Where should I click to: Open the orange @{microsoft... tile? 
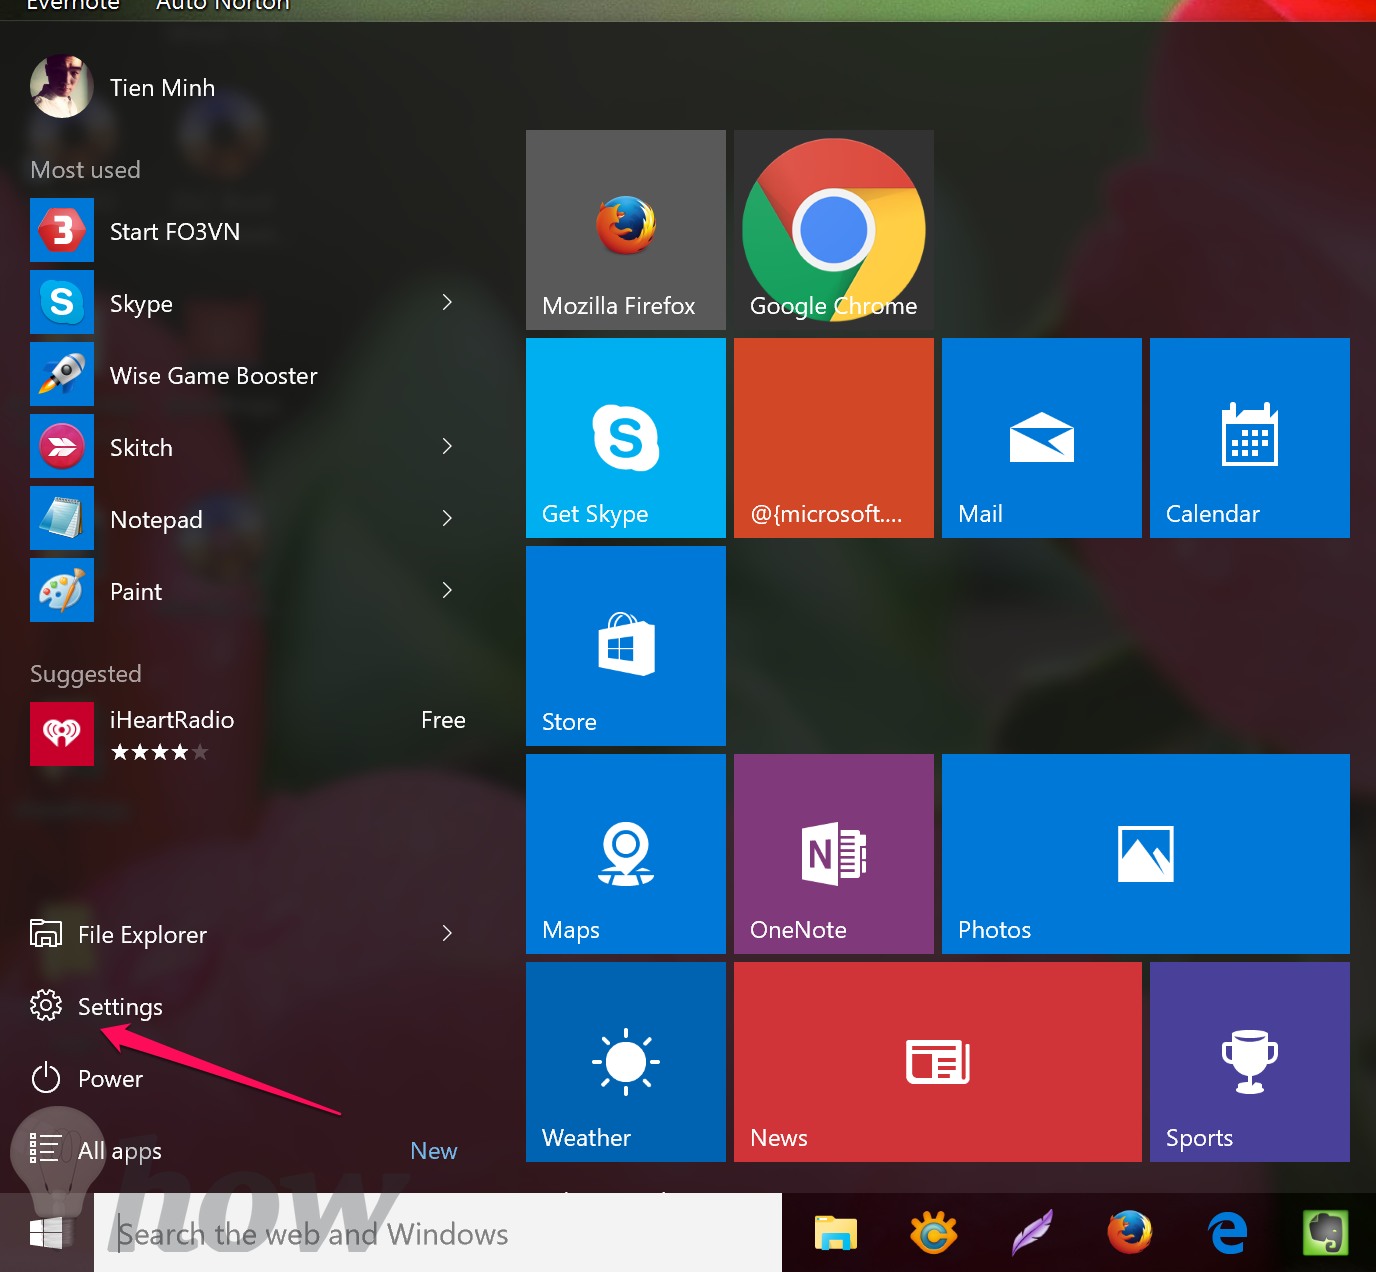click(834, 438)
